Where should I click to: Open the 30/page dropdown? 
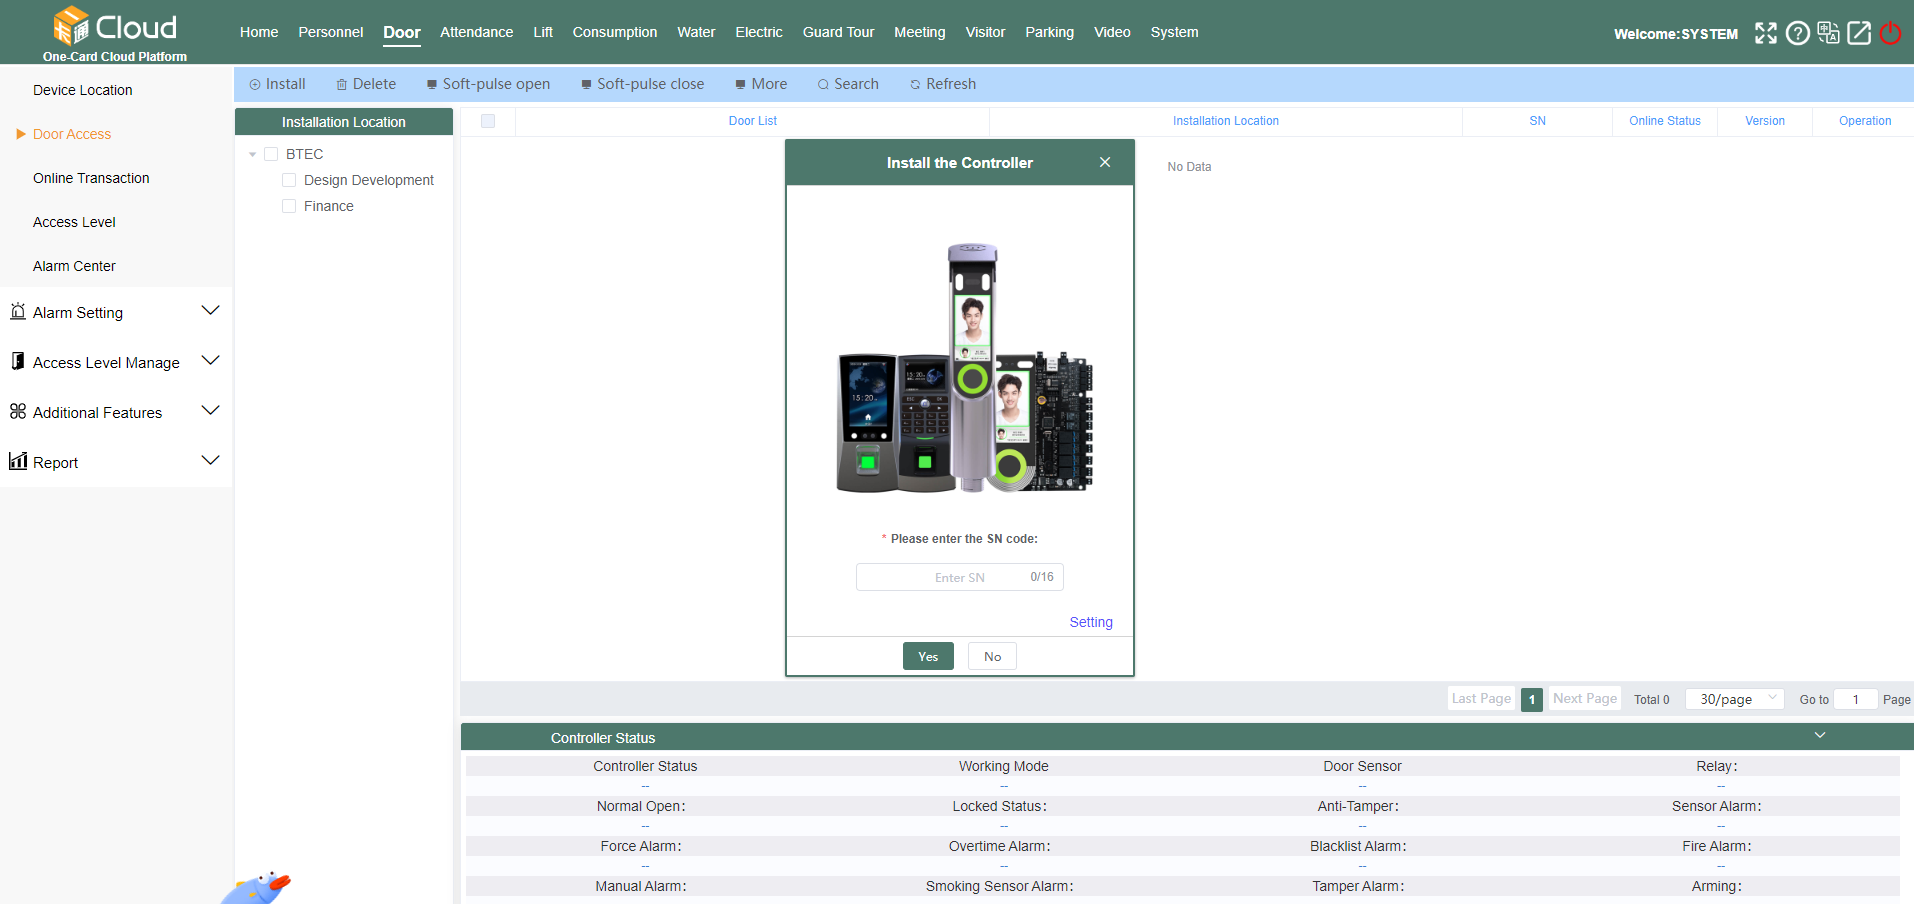(1734, 699)
